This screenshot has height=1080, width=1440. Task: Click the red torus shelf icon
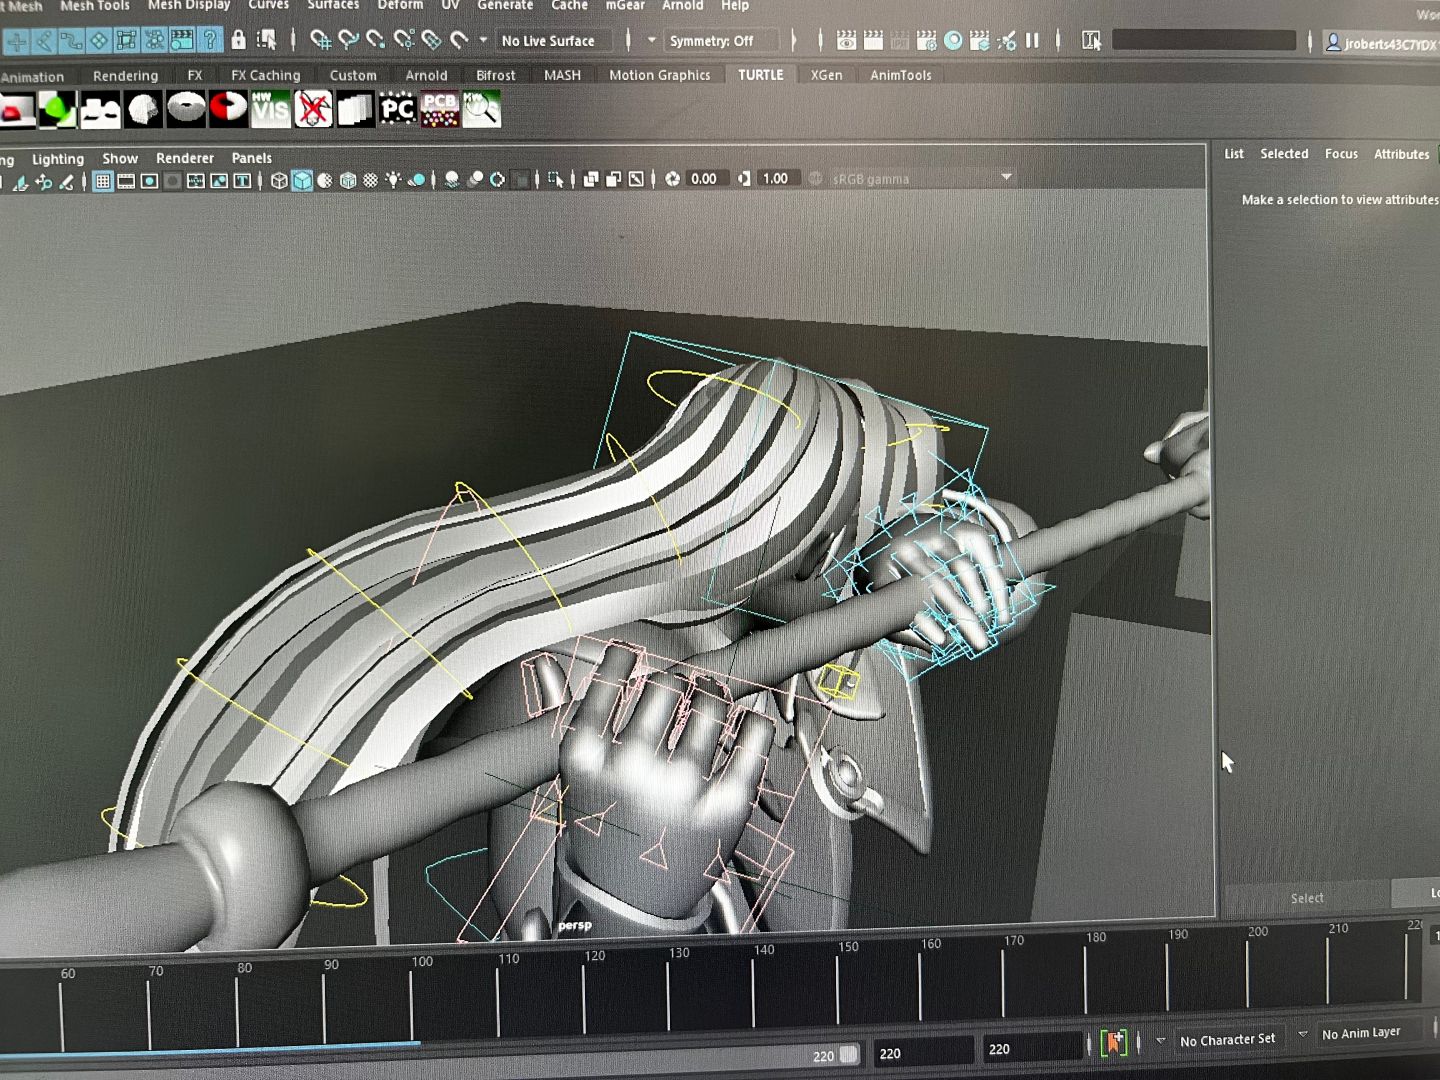tap(228, 108)
